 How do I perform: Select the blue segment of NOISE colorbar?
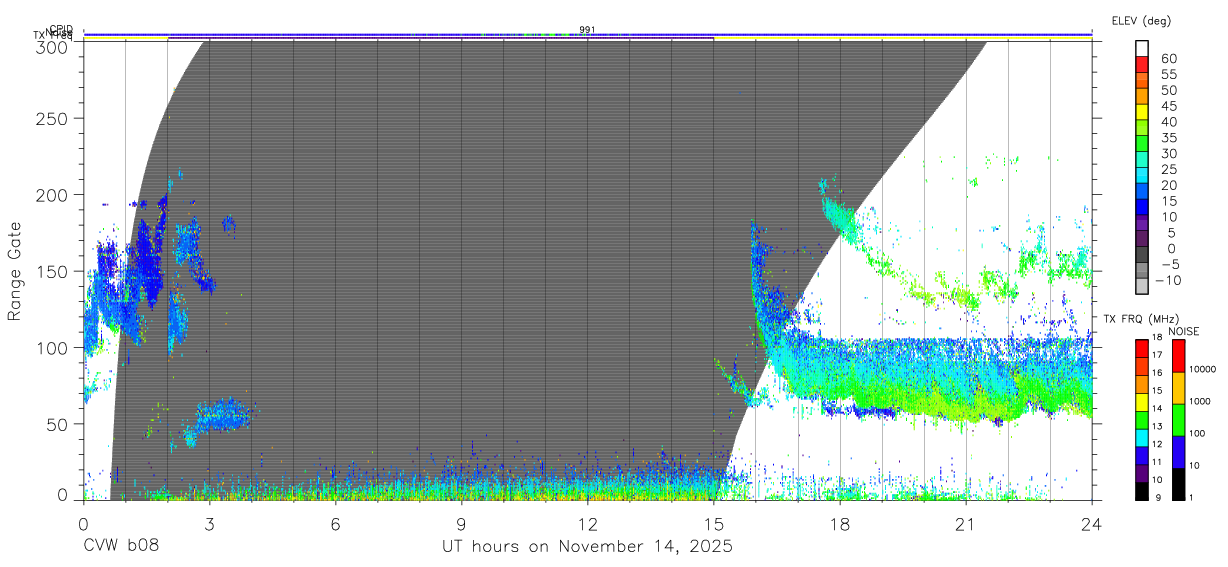pos(1178,451)
